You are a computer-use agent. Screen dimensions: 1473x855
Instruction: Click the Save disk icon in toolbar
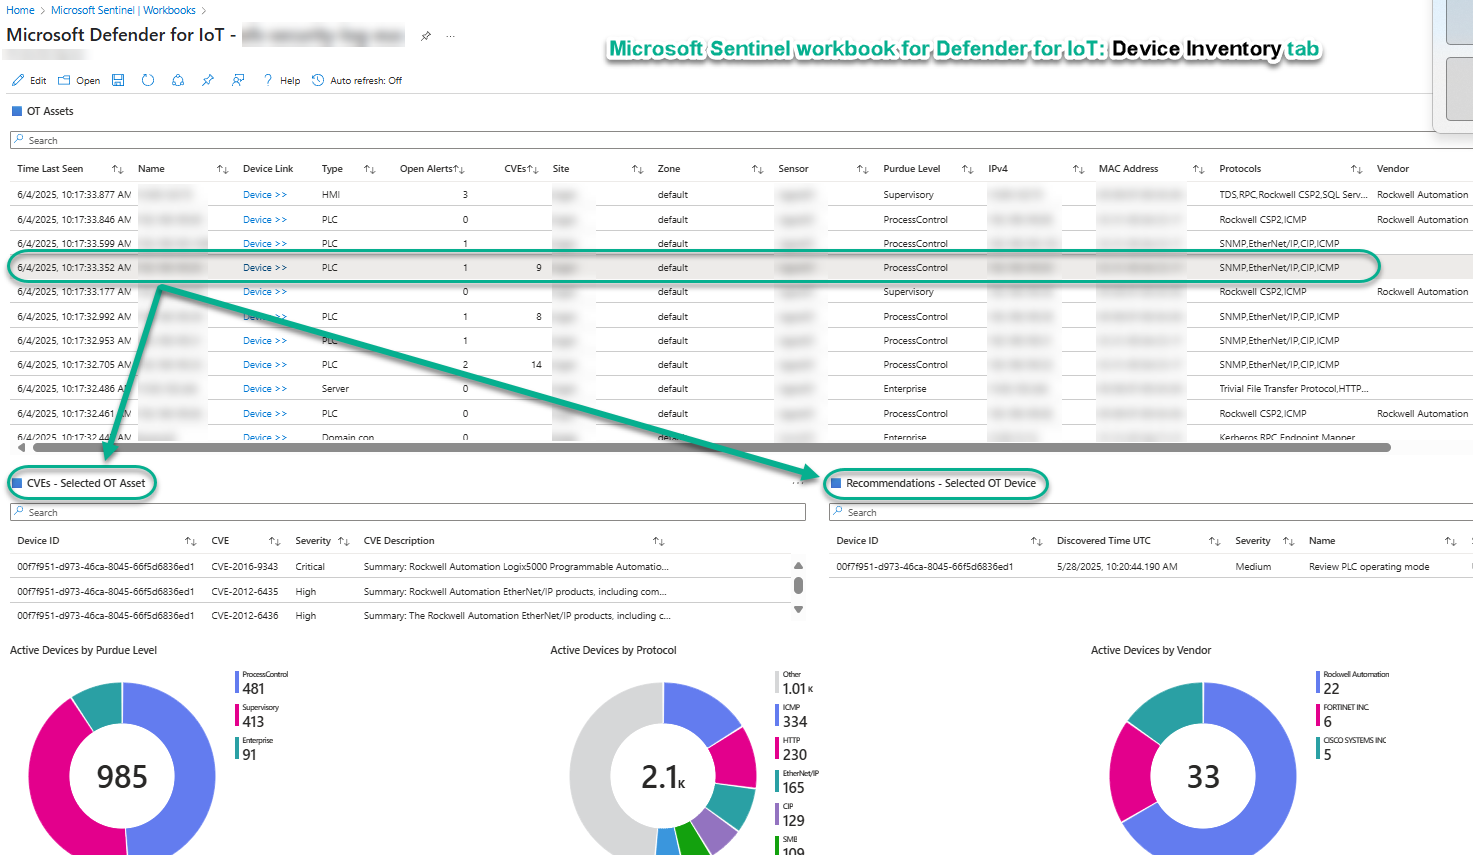118,80
